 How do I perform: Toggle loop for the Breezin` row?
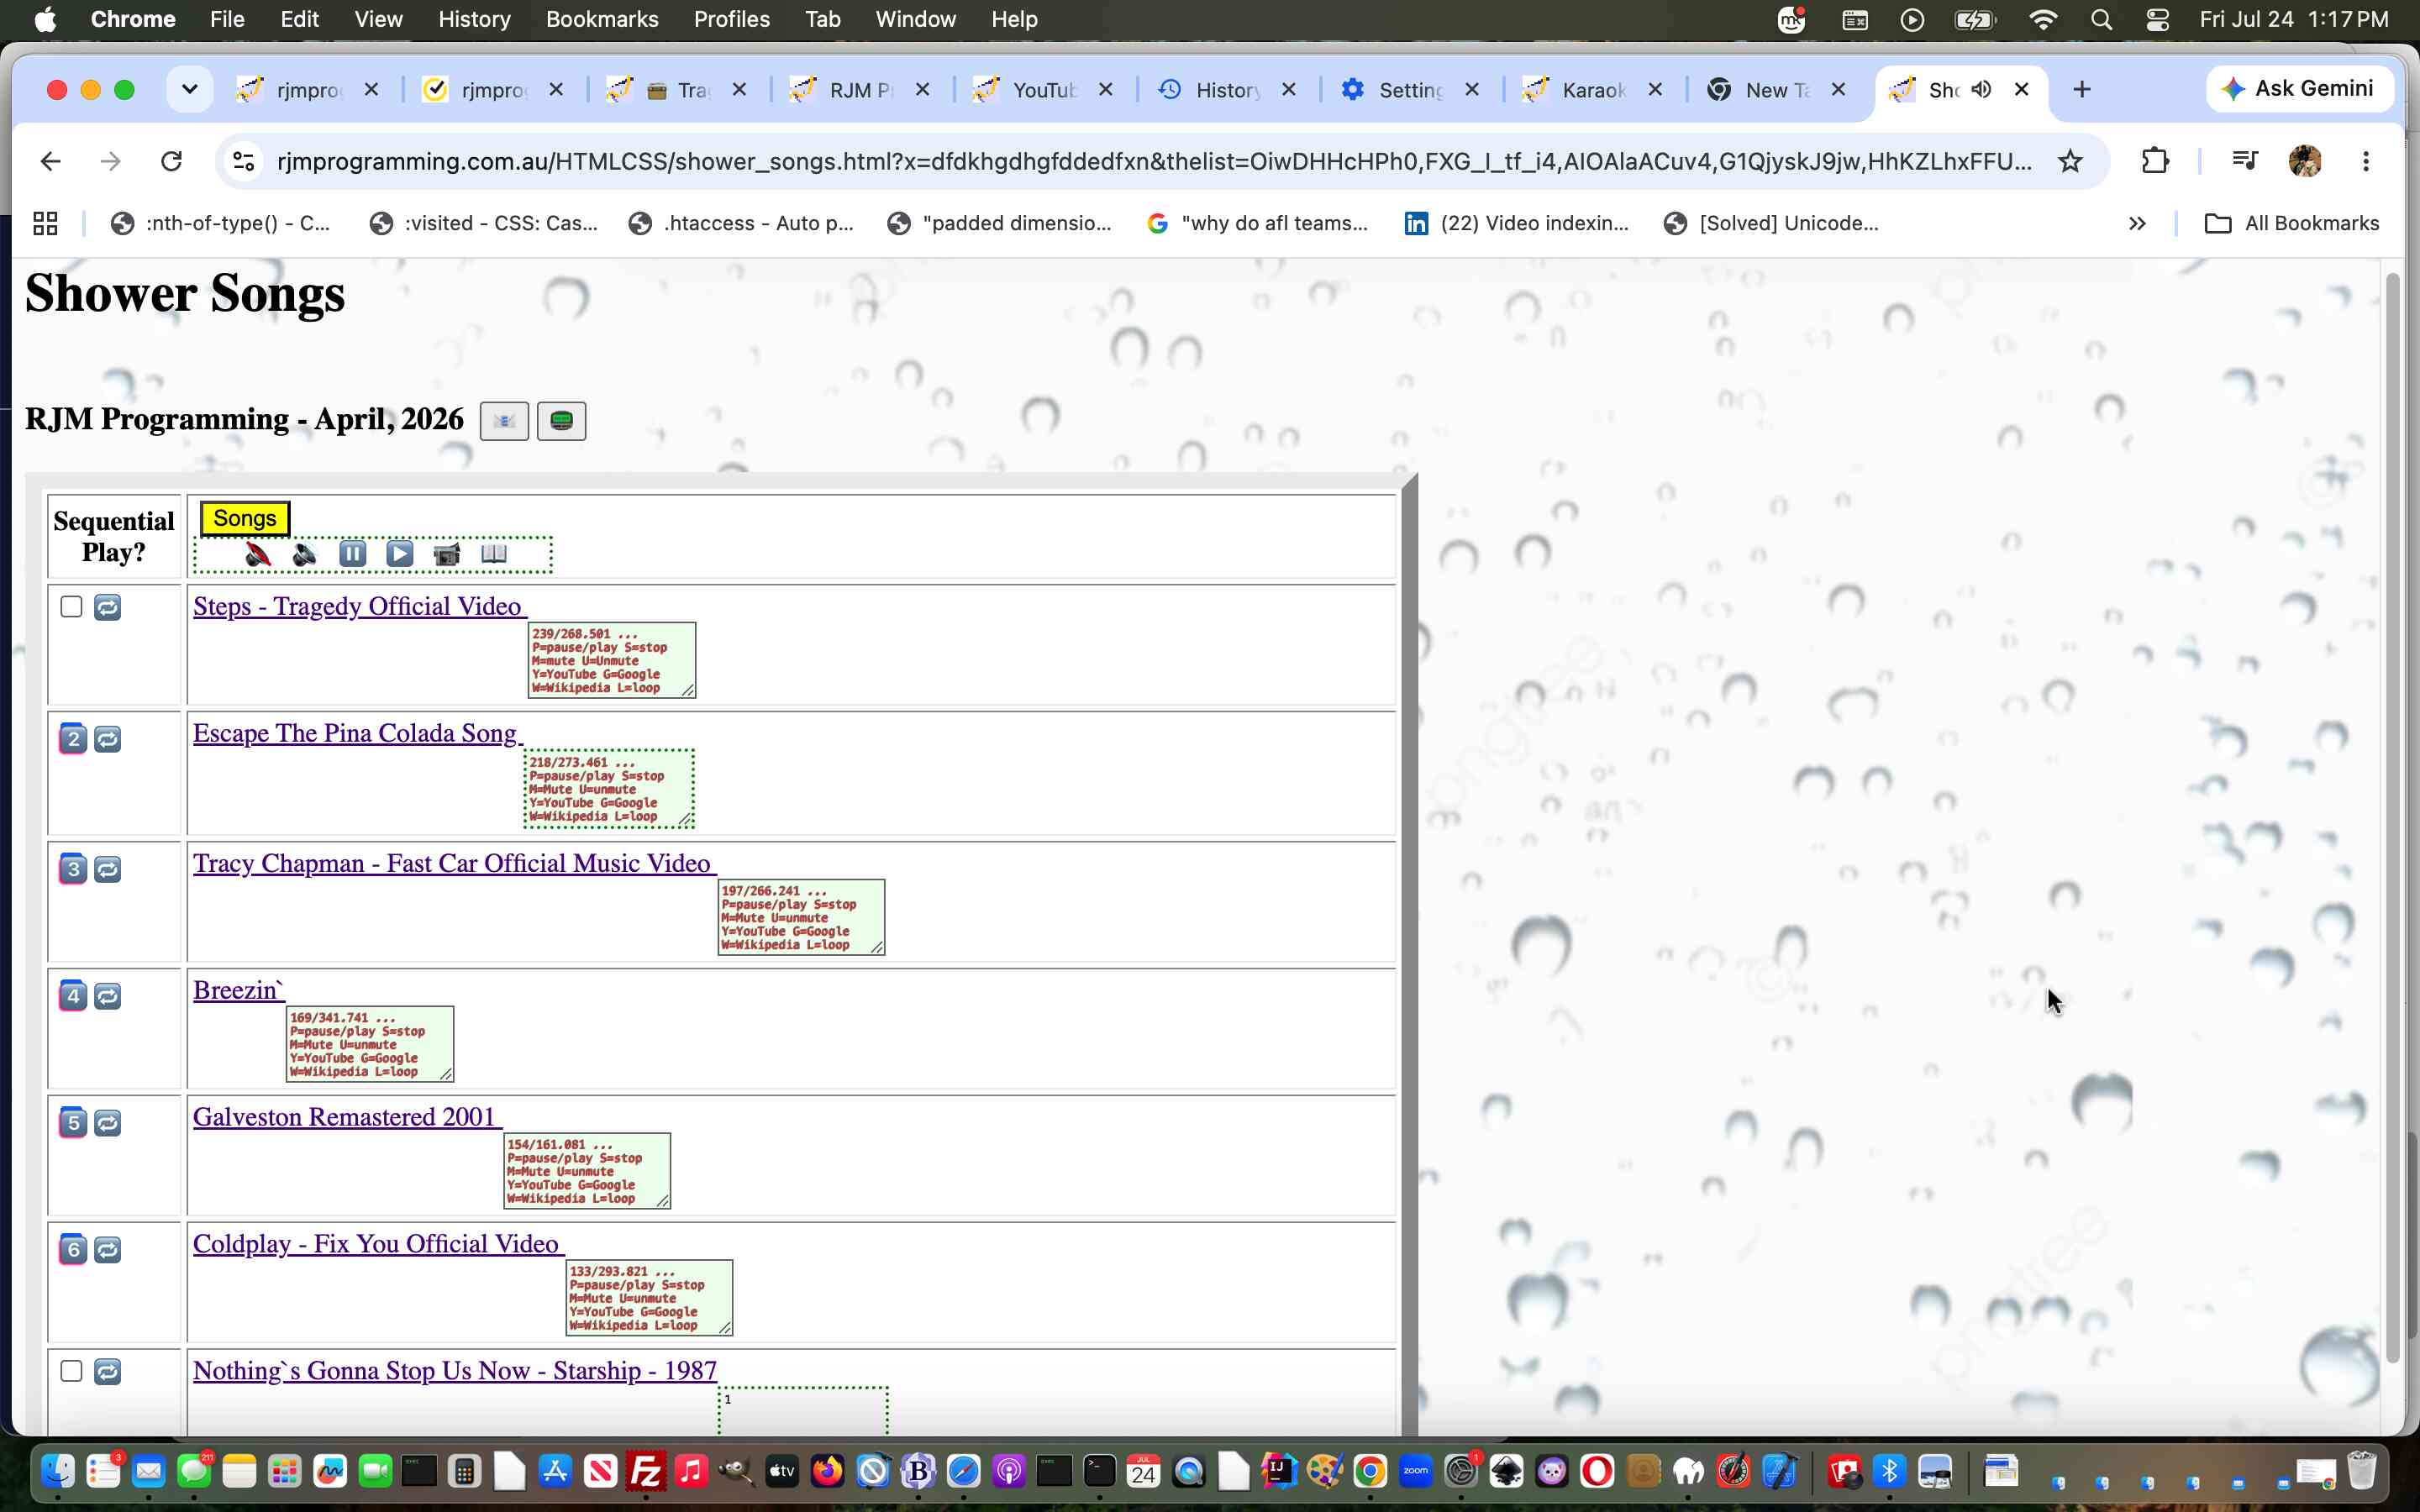click(x=108, y=996)
